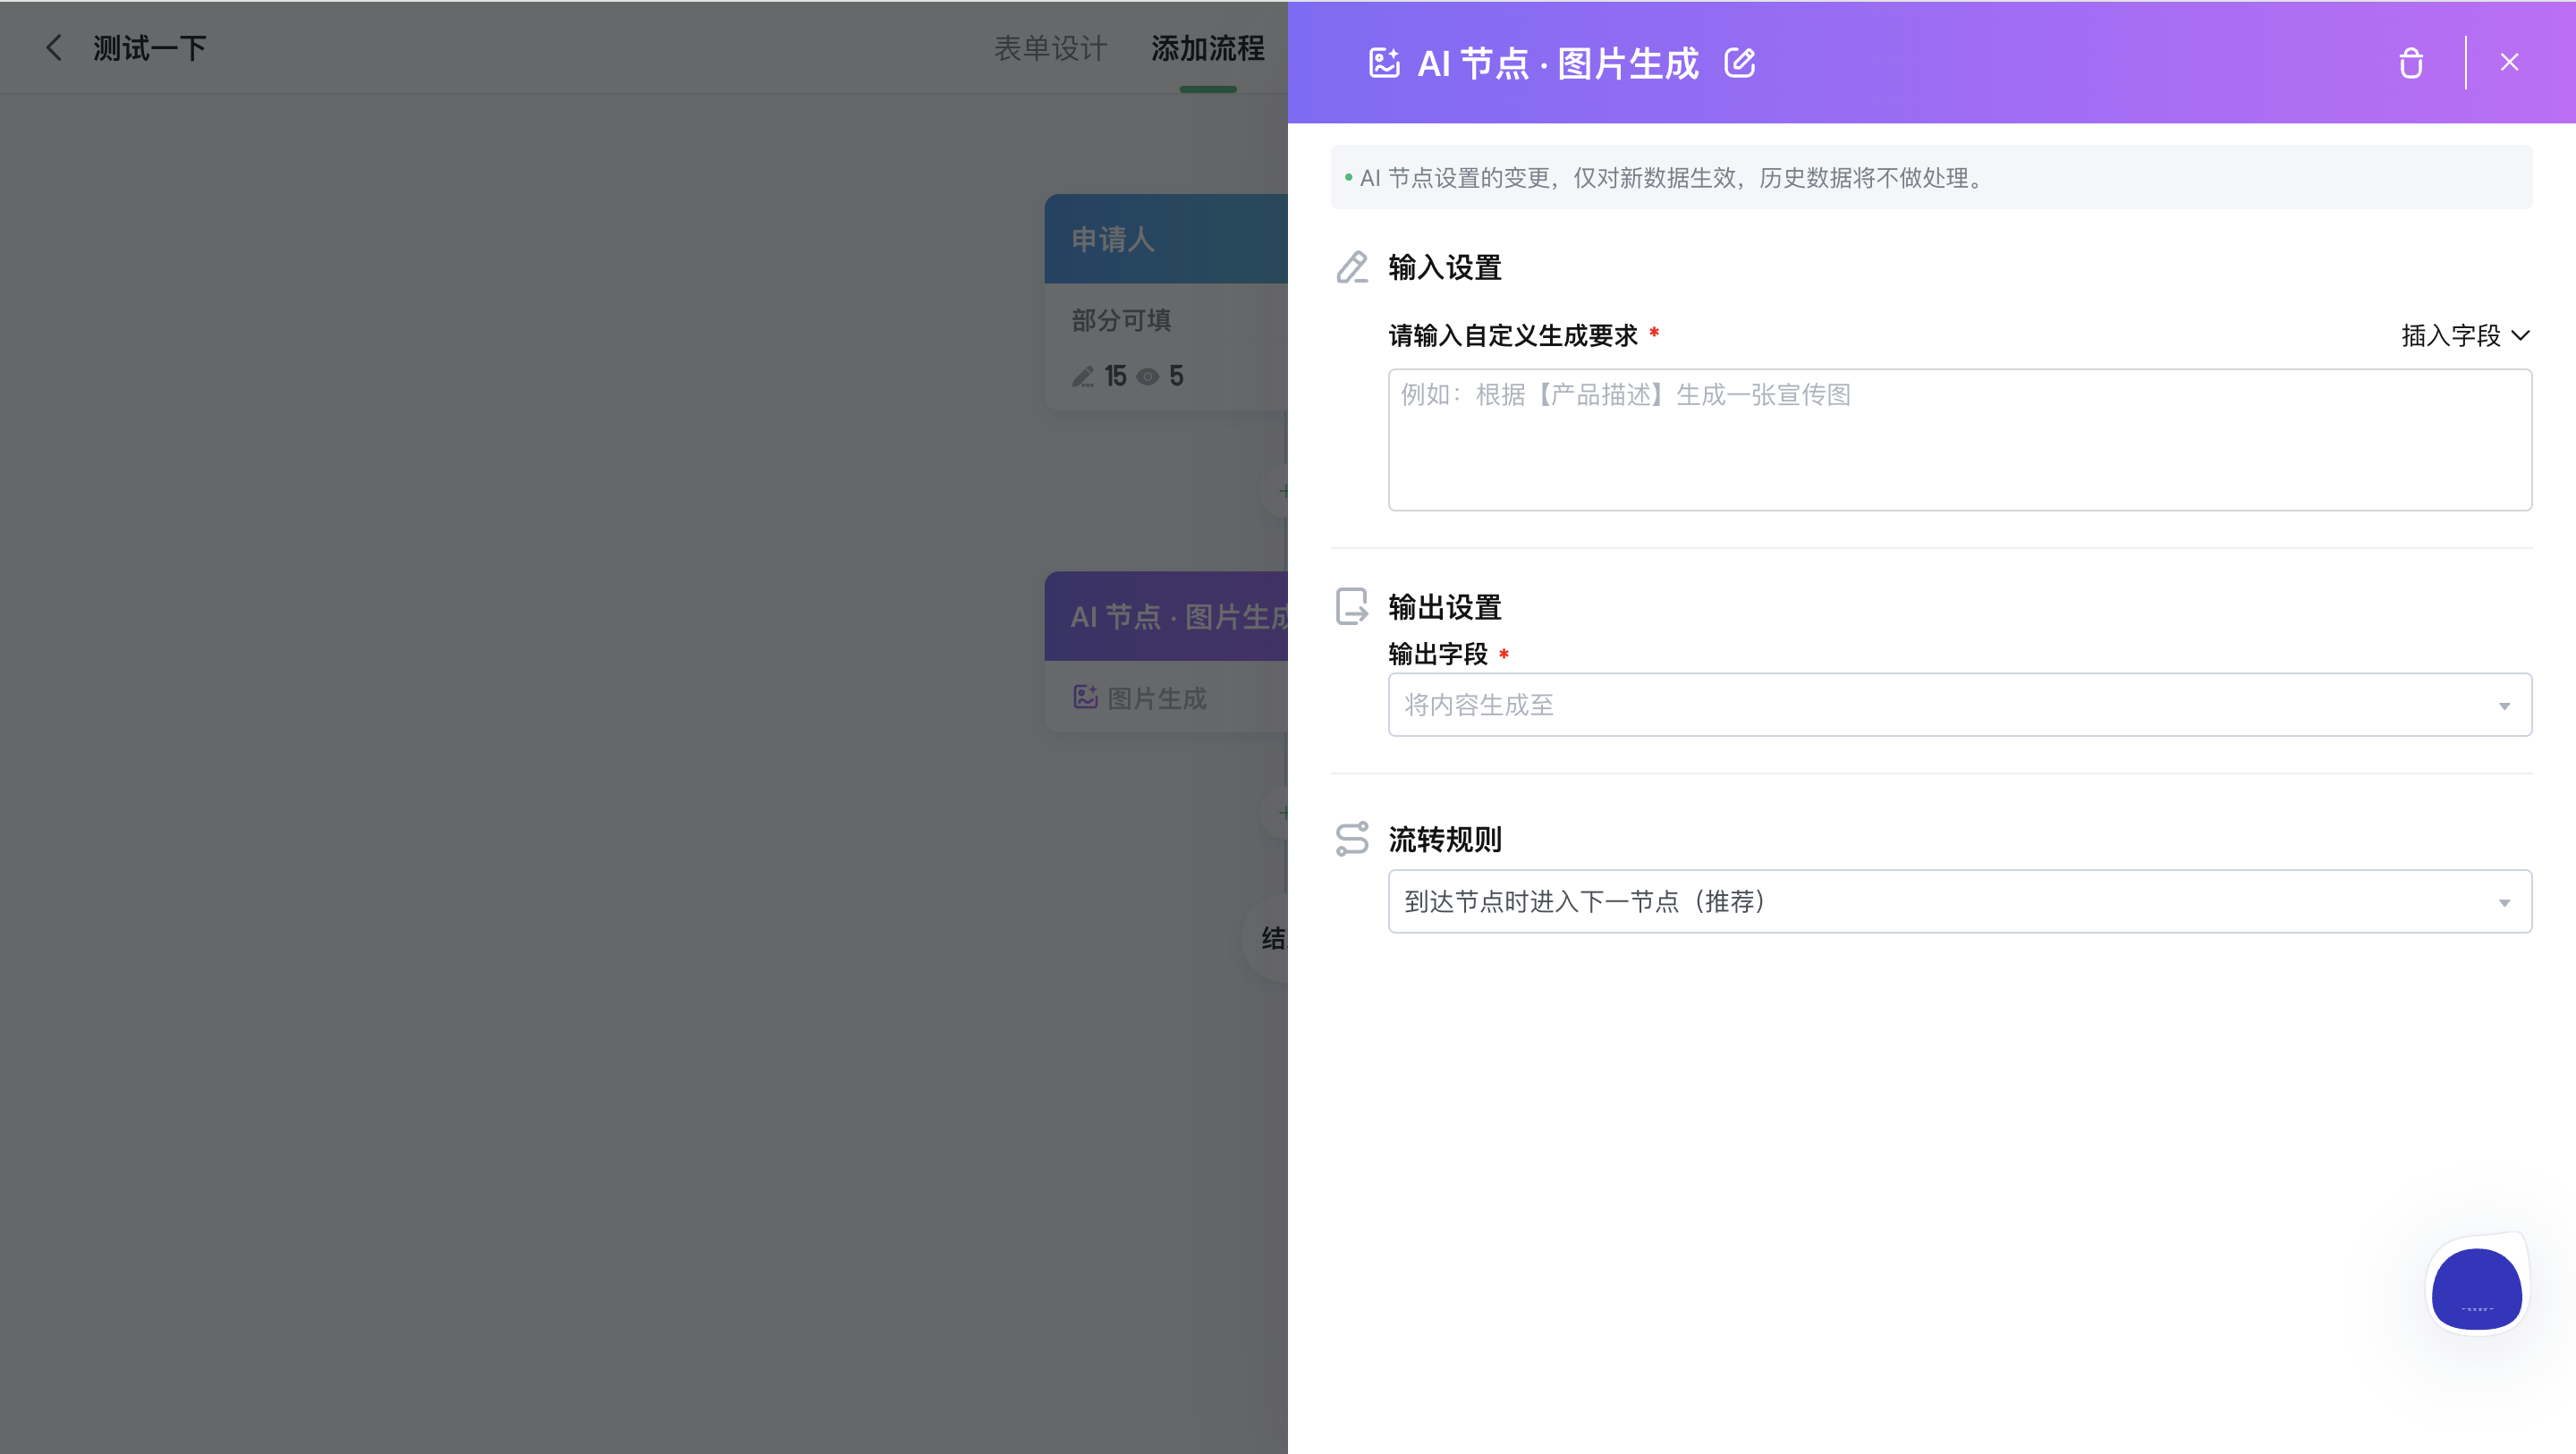Focus the 自定义生成要求 text area
The height and width of the screenshot is (1454, 2576).
[1959, 440]
